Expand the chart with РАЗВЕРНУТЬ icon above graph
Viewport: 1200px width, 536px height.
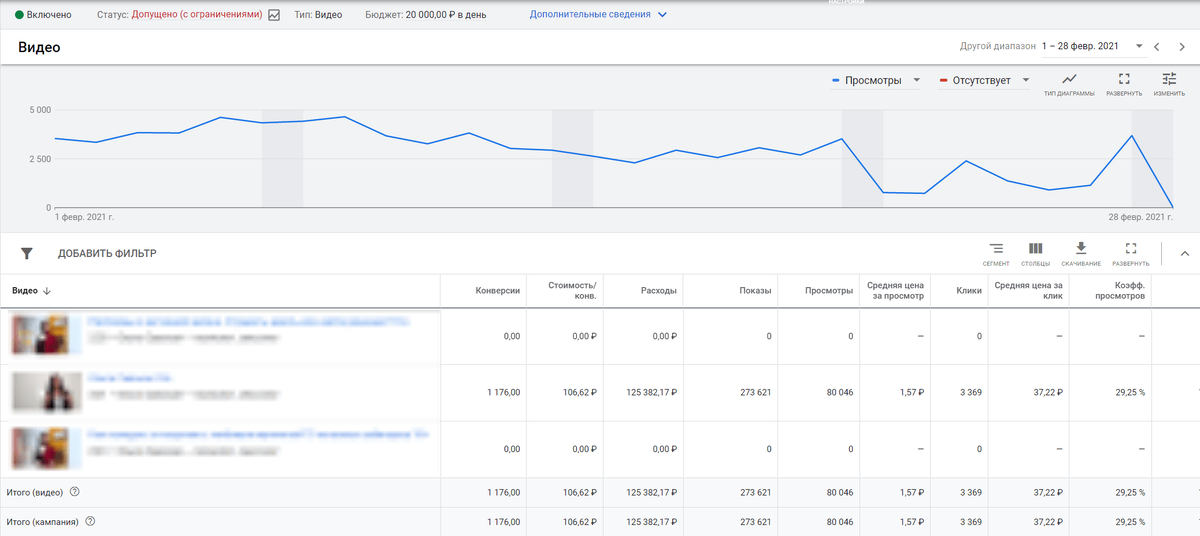pyautogui.click(x=1124, y=79)
